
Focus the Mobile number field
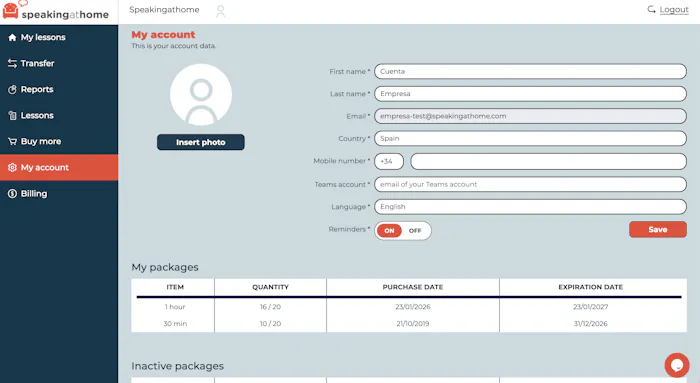pos(548,161)
